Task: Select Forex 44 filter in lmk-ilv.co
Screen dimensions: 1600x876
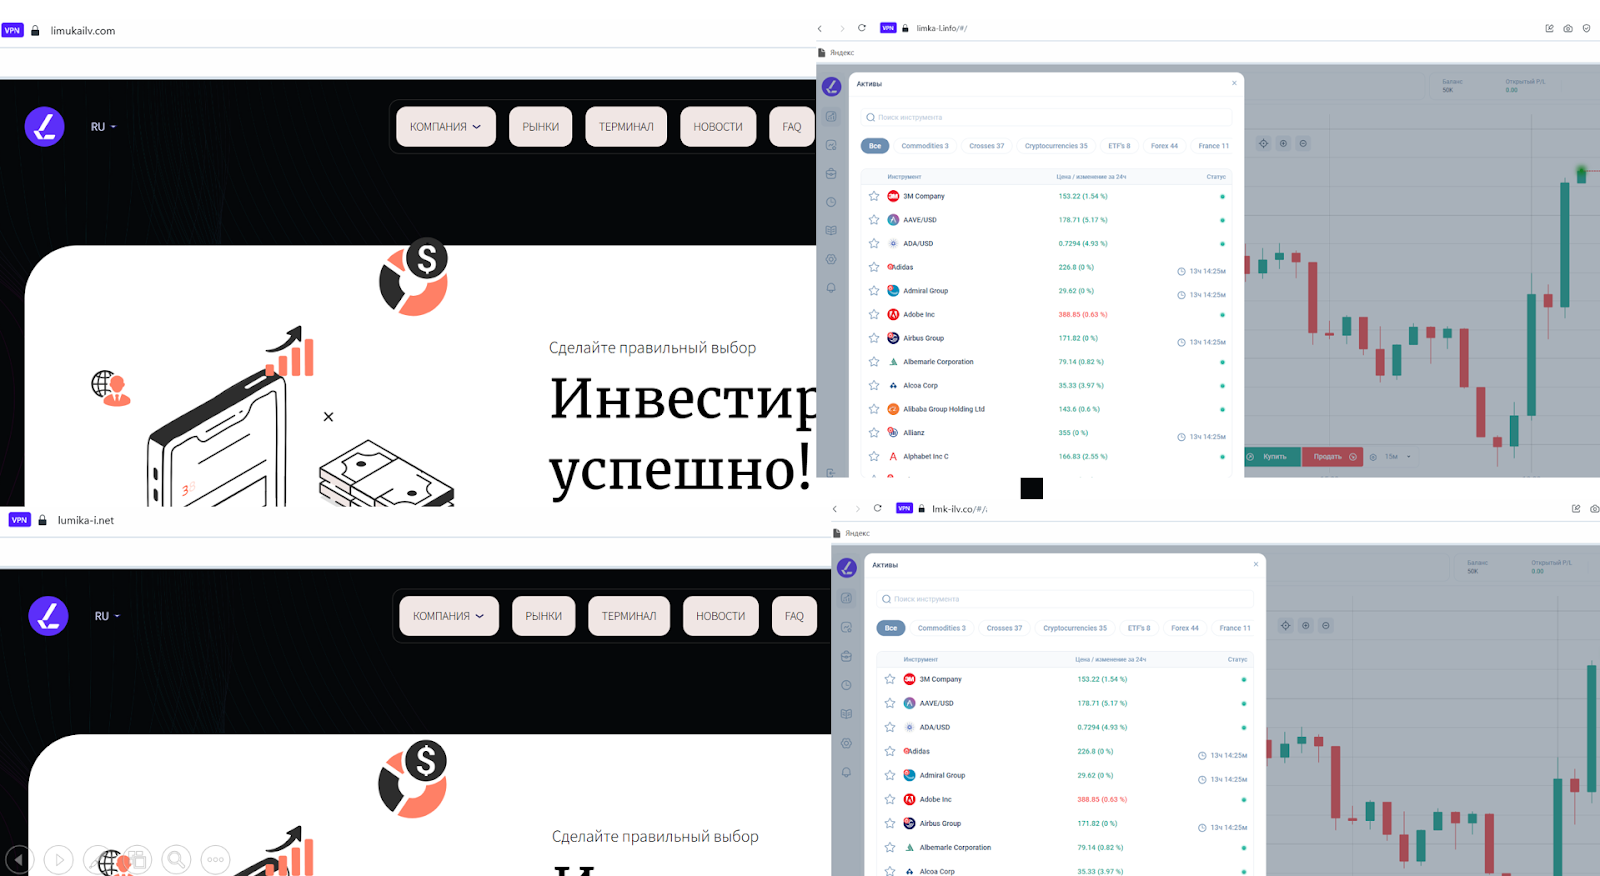Action: [1185, 628]
